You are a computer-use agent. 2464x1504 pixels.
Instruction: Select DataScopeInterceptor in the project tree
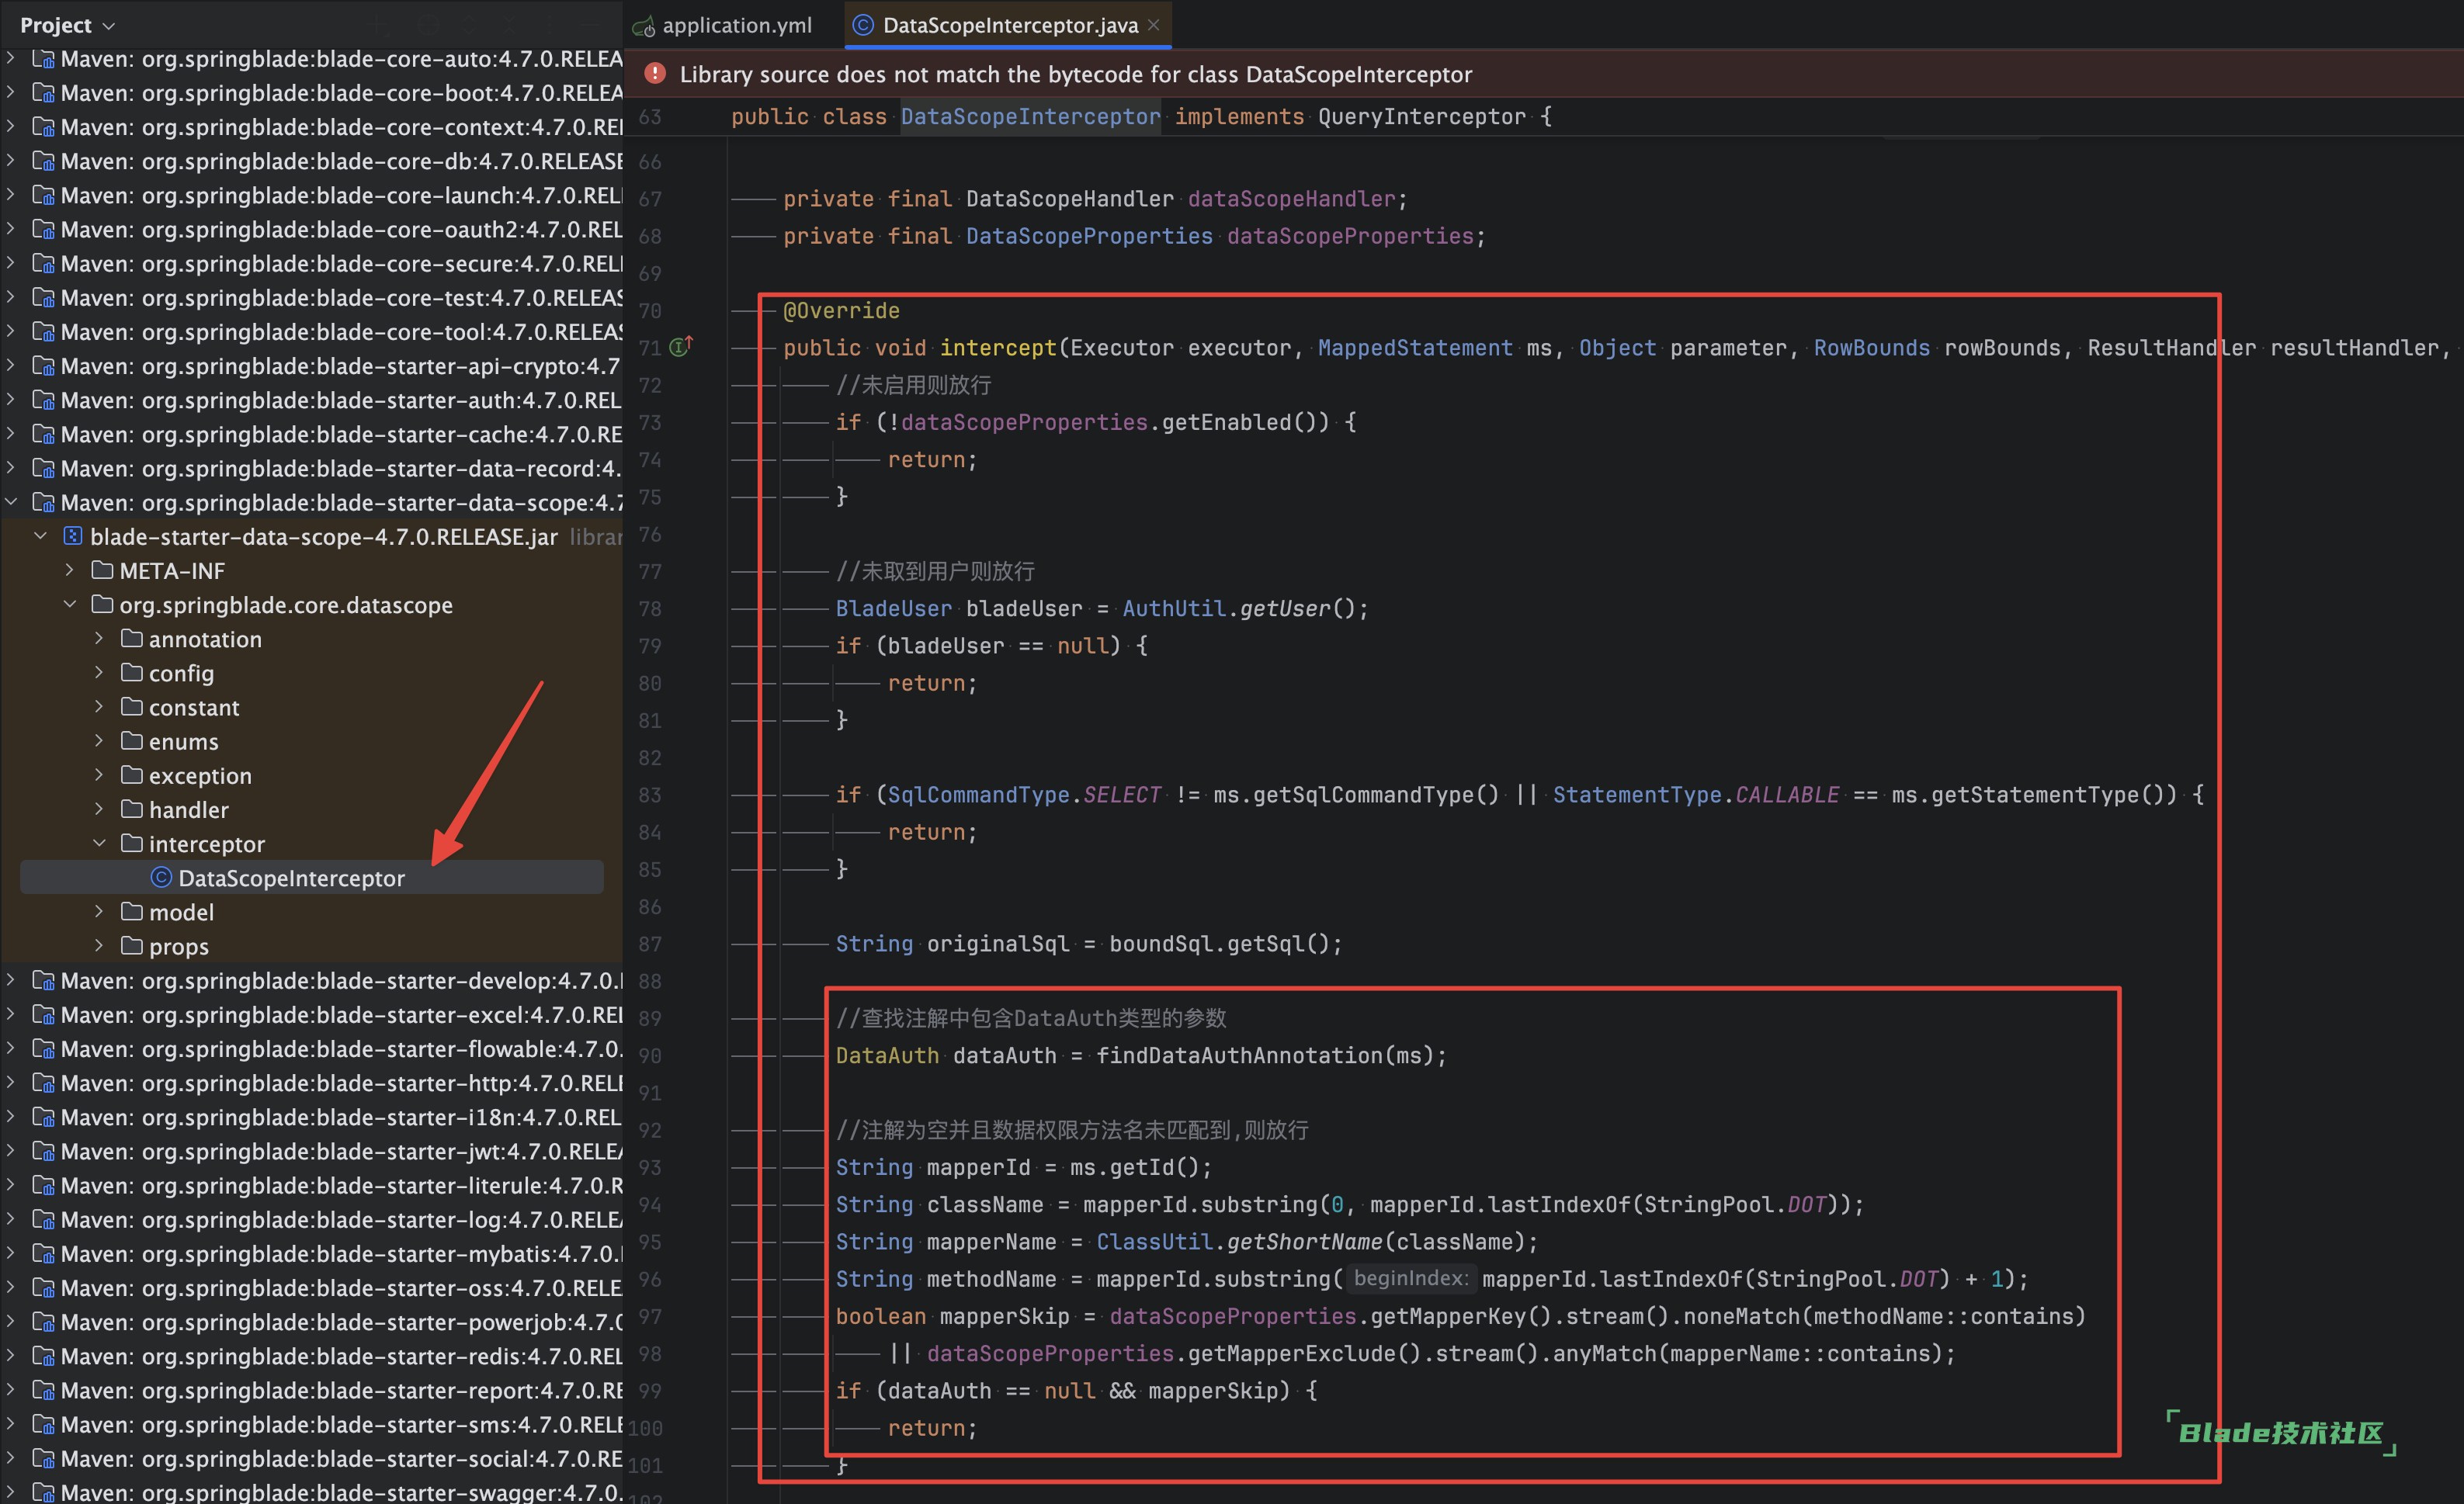point(290,877)
